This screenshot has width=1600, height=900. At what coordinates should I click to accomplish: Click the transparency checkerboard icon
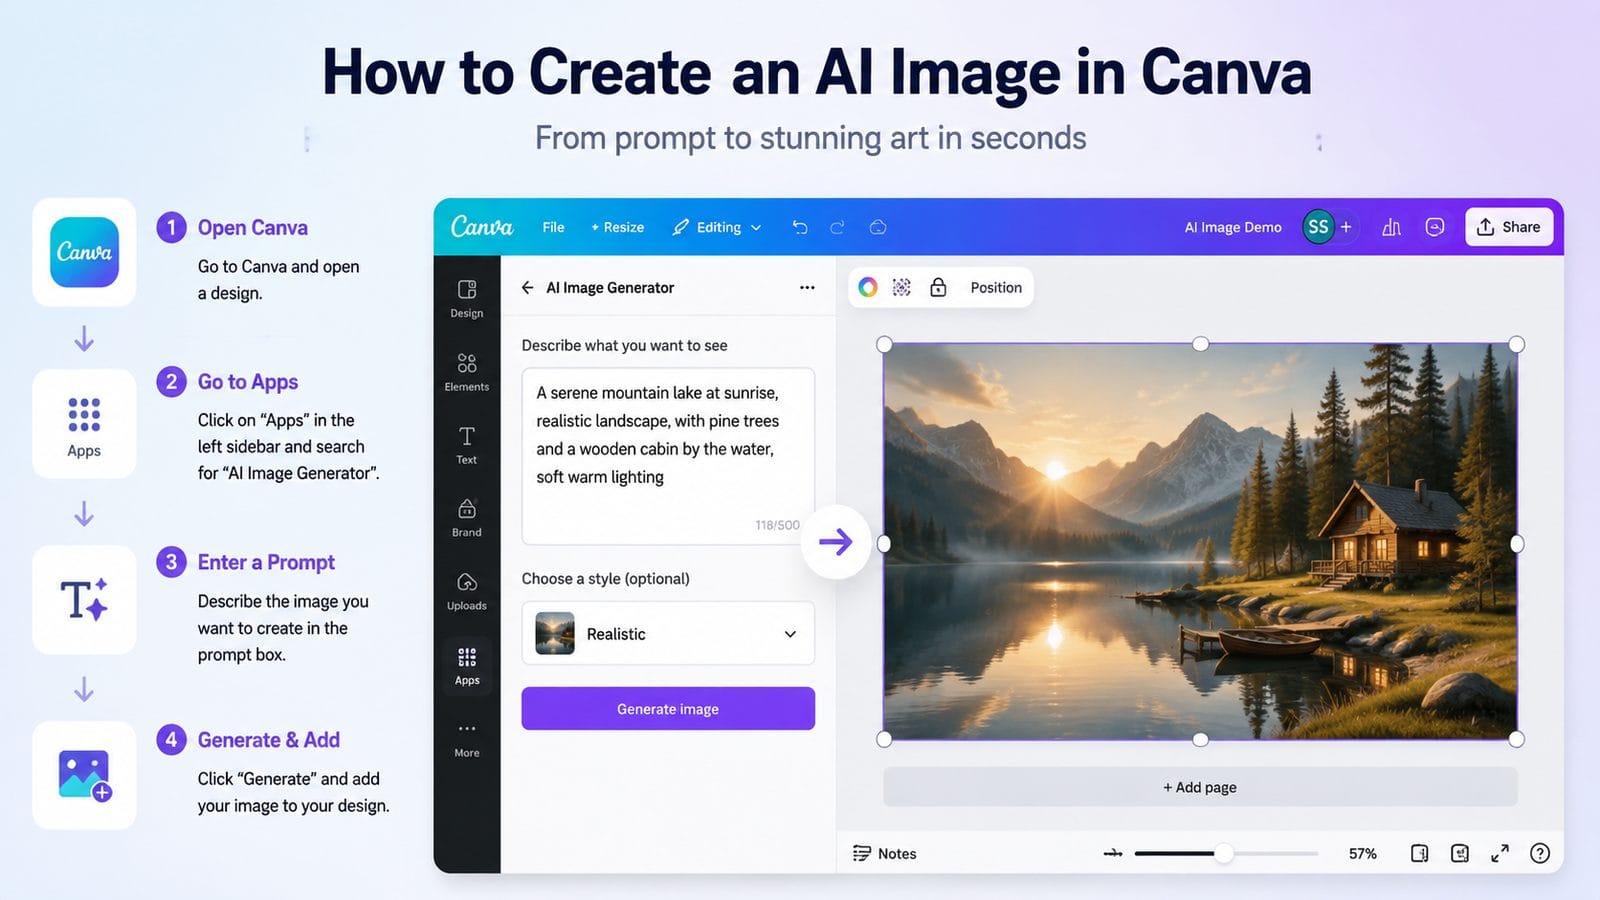pos(902,287)
